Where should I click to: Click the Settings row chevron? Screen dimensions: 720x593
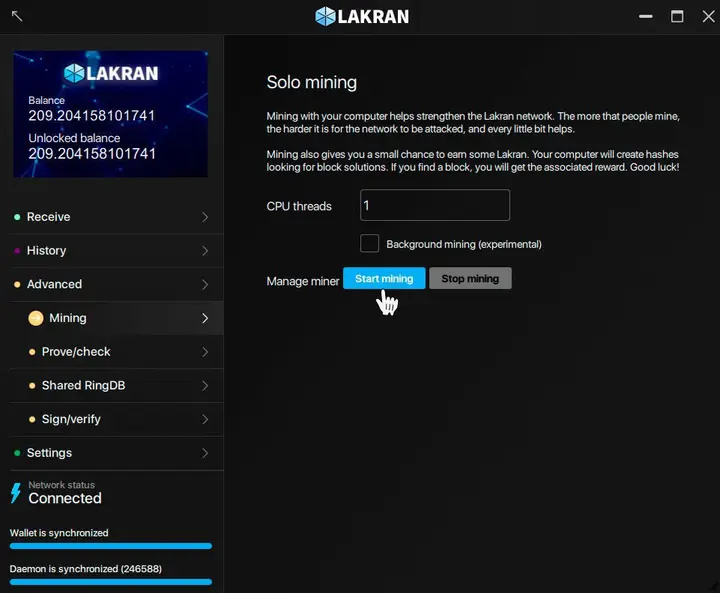point(205,453)
